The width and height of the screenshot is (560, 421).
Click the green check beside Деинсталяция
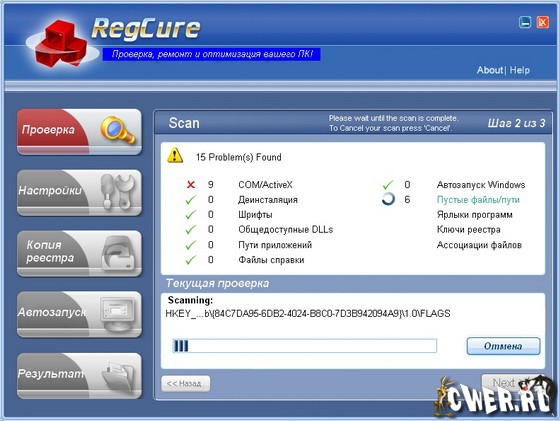[191, 200]
